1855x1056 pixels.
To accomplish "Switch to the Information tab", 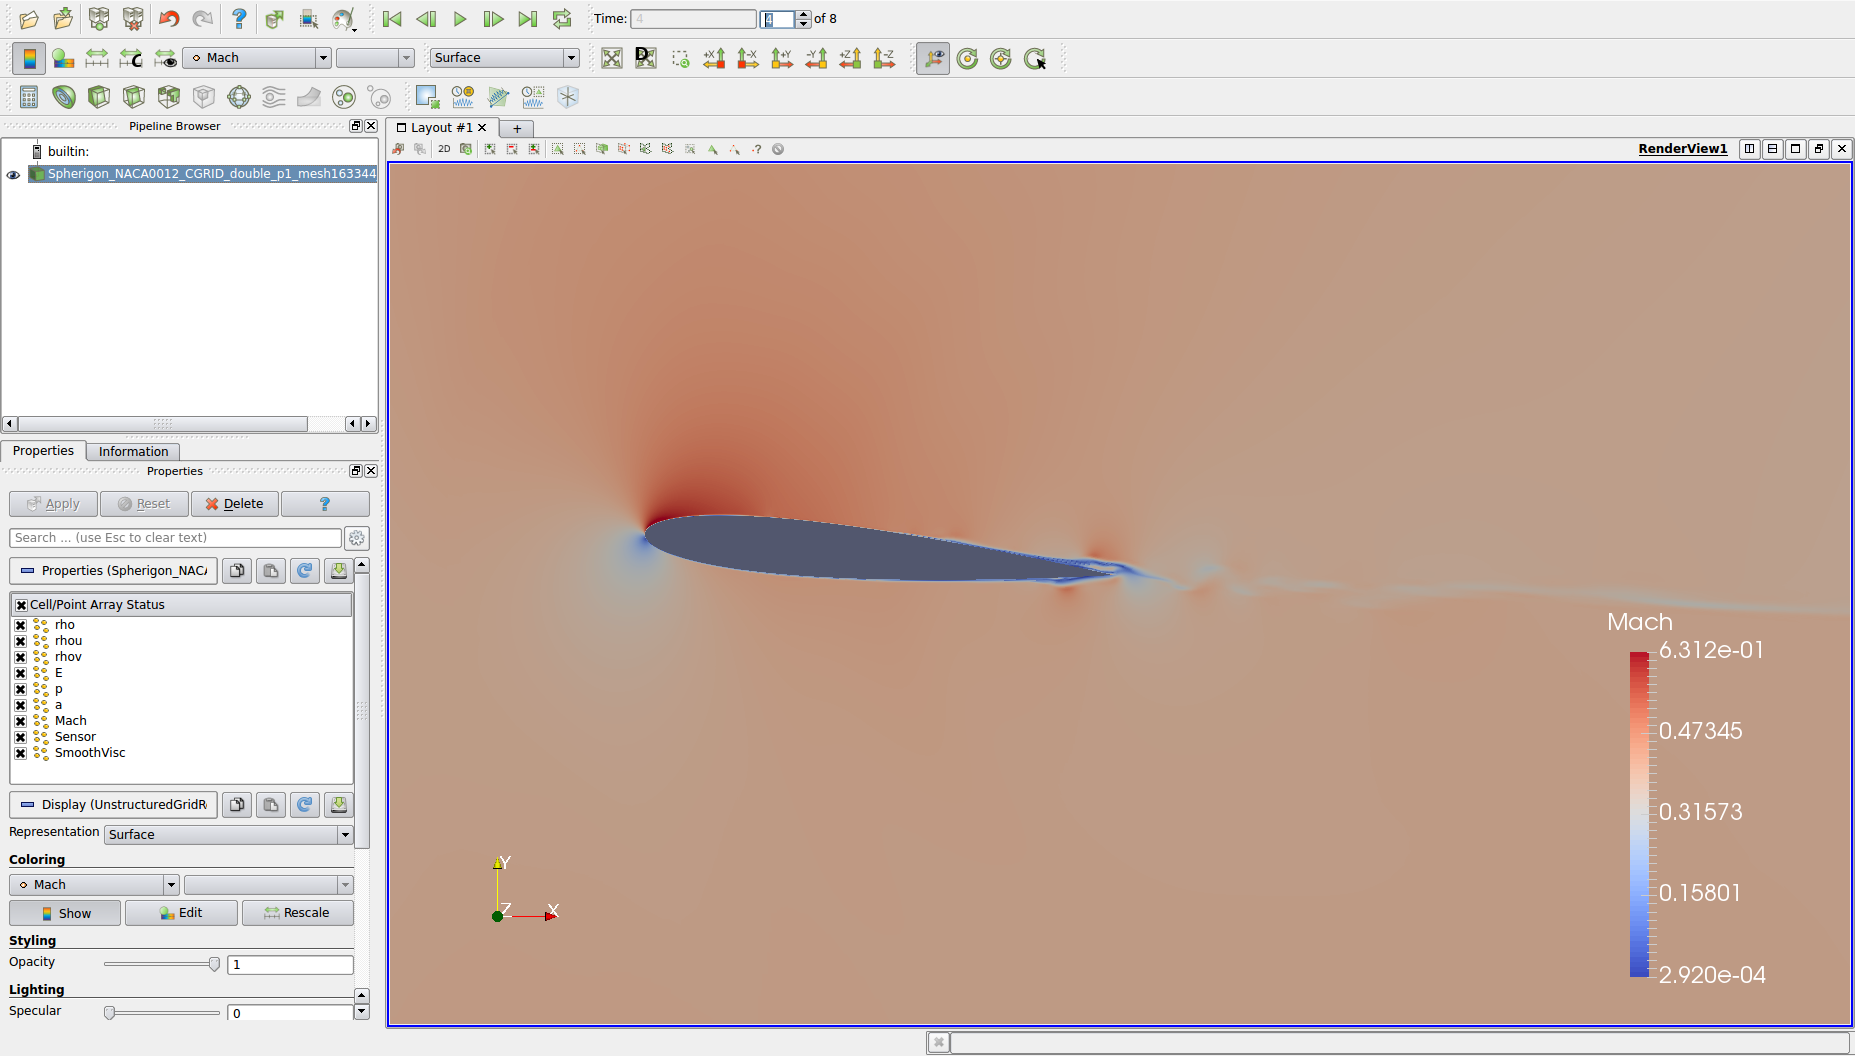I will [x=133, y=451].
